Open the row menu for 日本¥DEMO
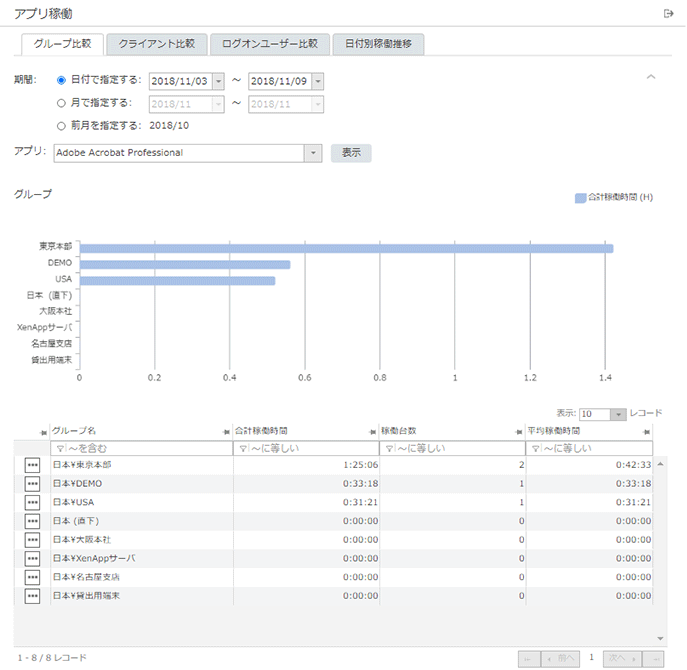The height and width of the screenshot is (670, 687). 32,484
